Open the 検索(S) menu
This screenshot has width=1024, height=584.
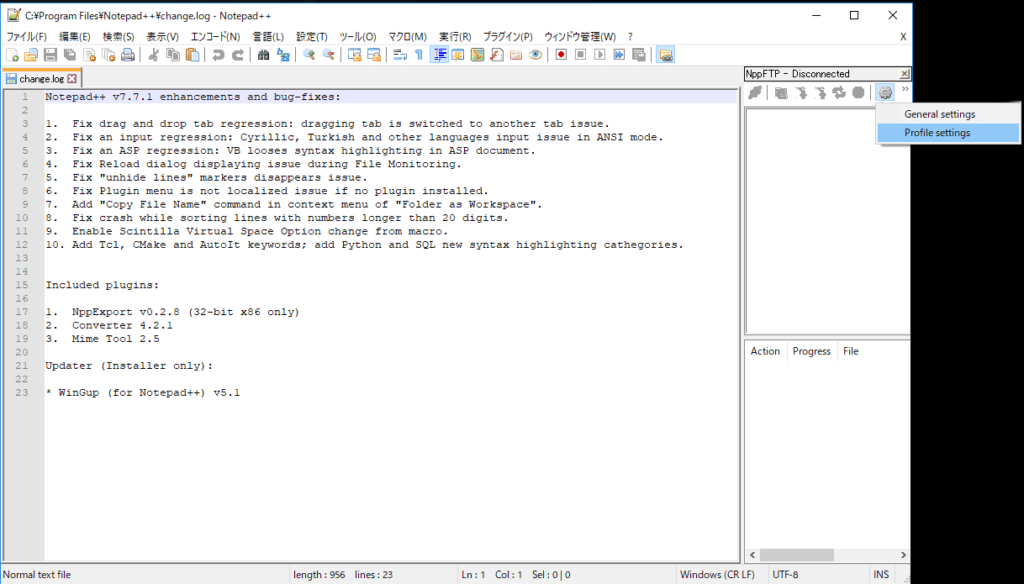point(118,37)
